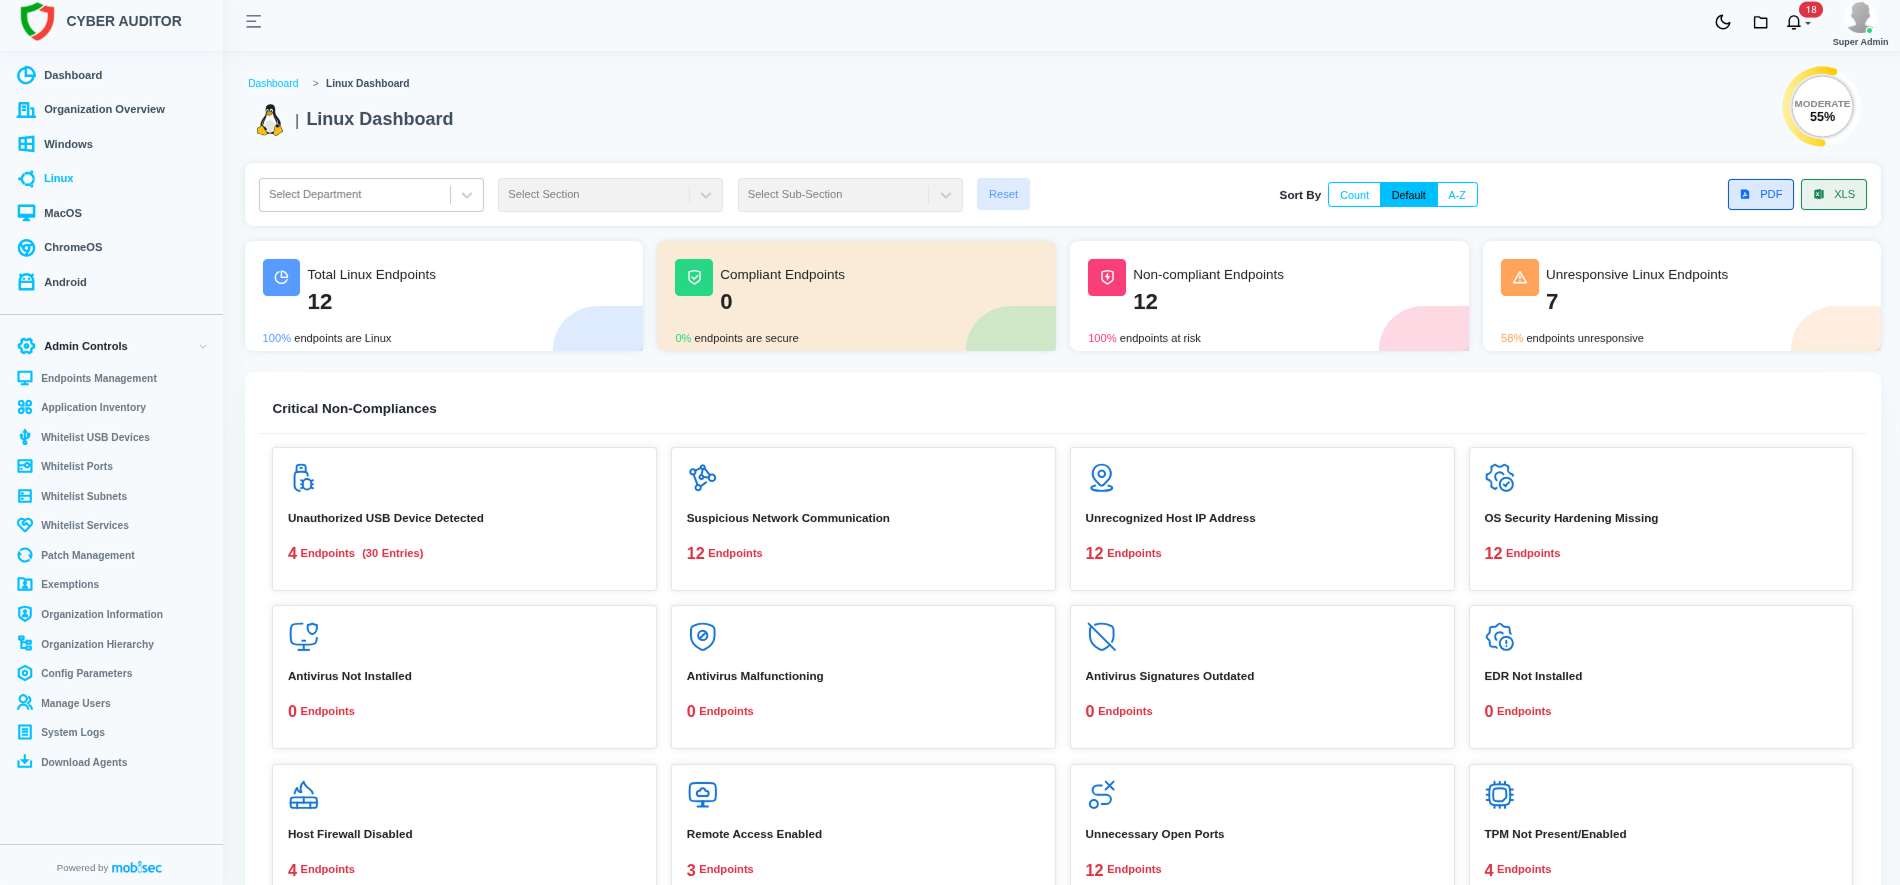The width and height of the screenshot is (1900, 885).
Task: Open MacOS sidebar item
Action: coord(63,213)
